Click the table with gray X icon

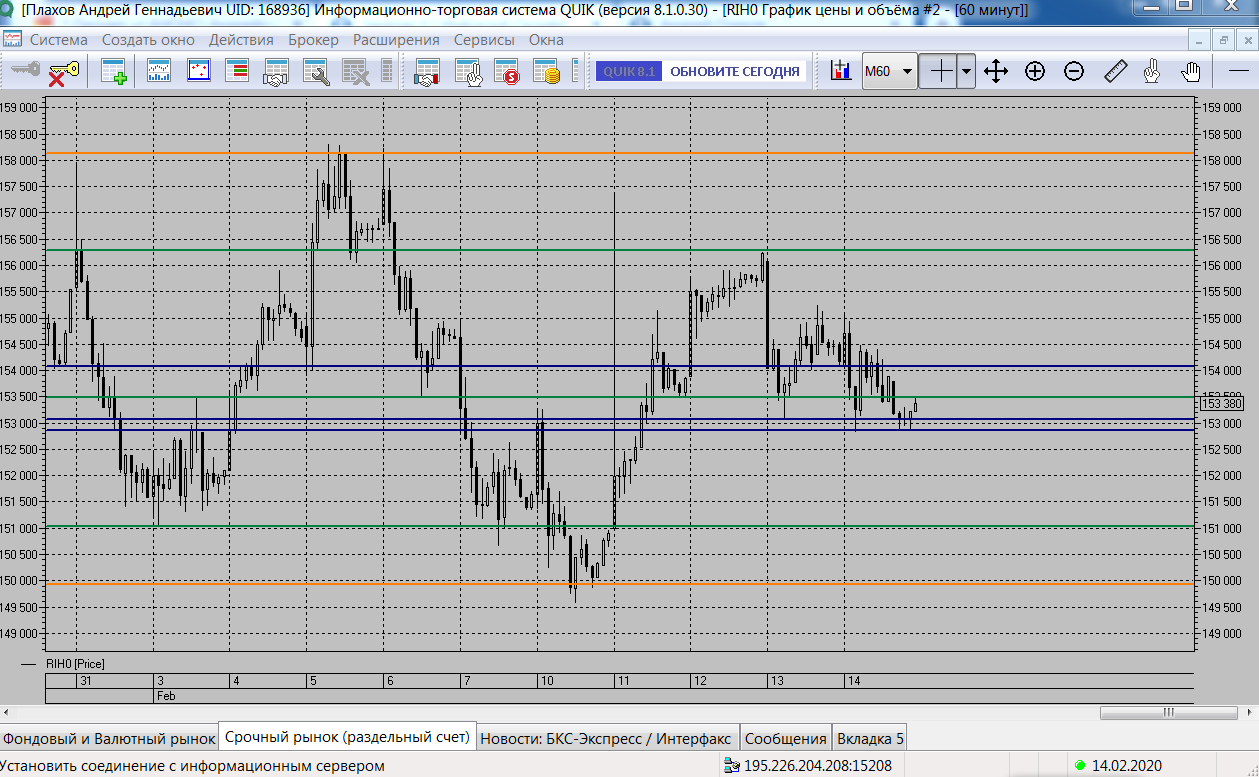pos(355,72)
